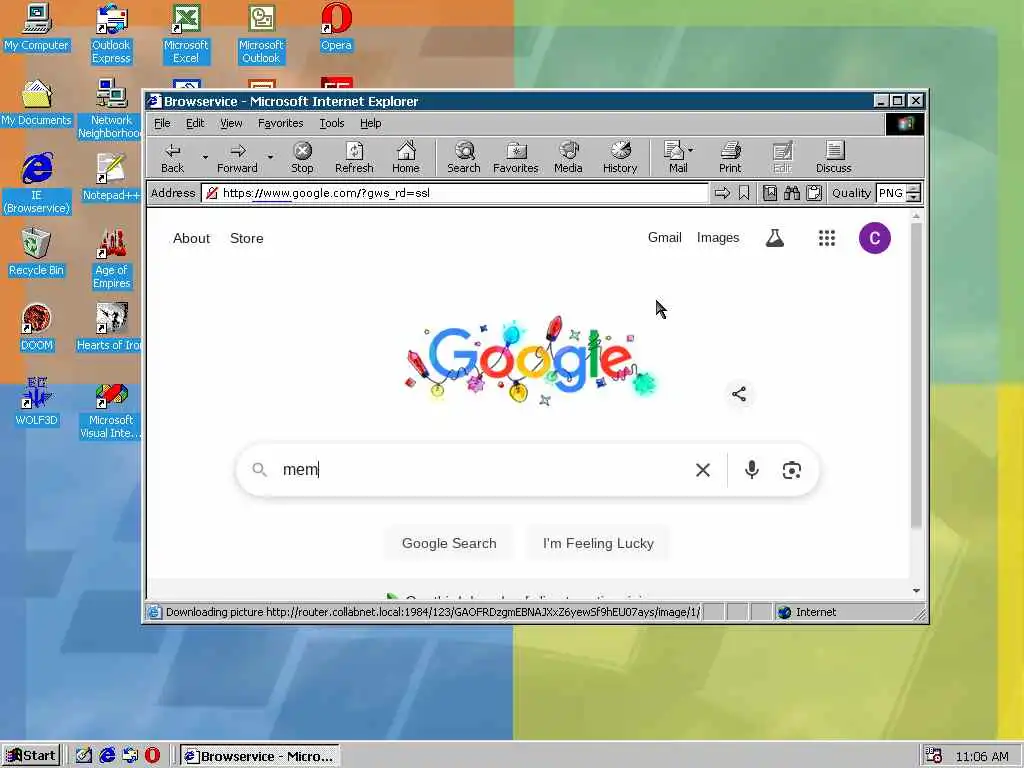The height and width of the screenshot is (768, 1024).
Task: Click the Google Search button
Action: click(449, 543)
